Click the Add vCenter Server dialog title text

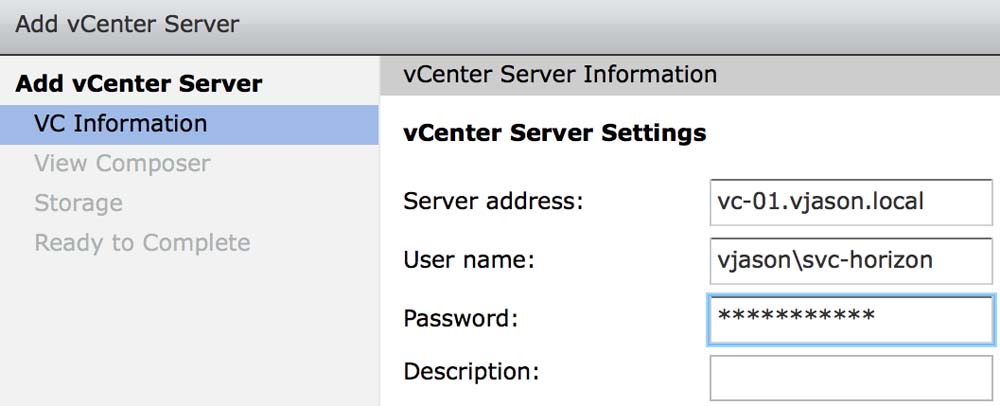pyautogui.click(x=127, y=24)
